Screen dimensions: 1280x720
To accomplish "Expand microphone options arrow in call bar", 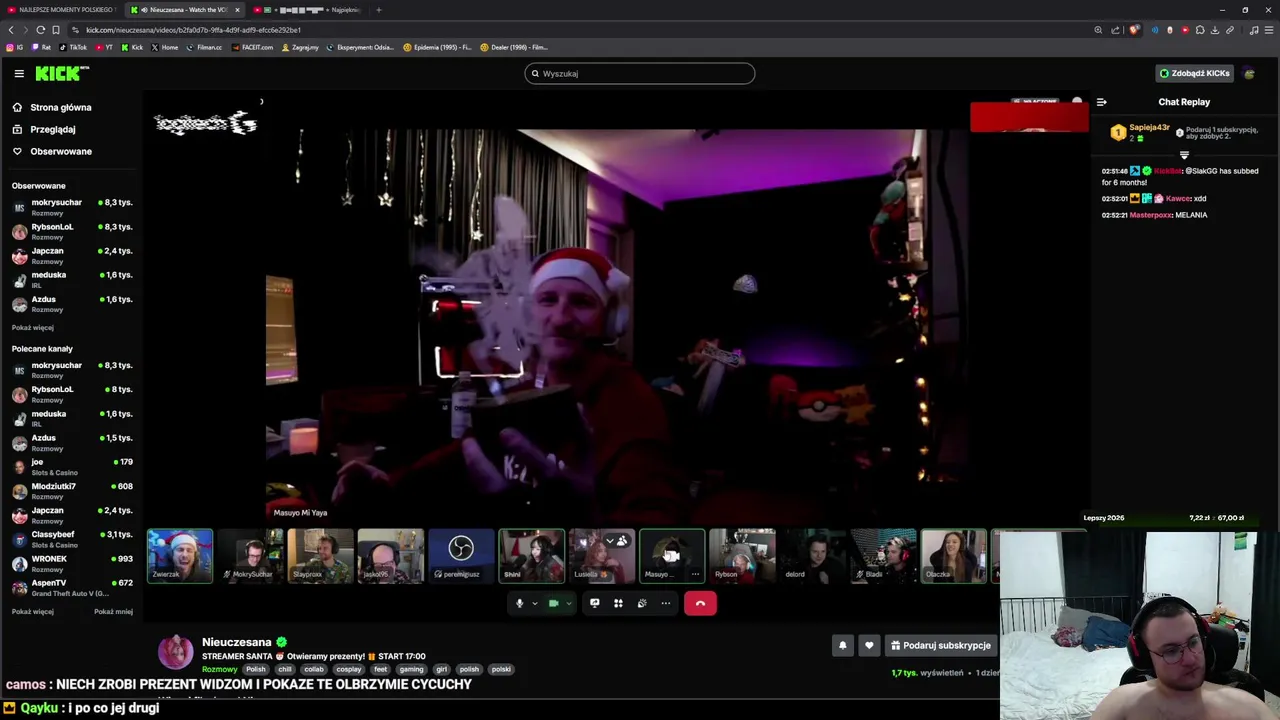I will point(534,603).
